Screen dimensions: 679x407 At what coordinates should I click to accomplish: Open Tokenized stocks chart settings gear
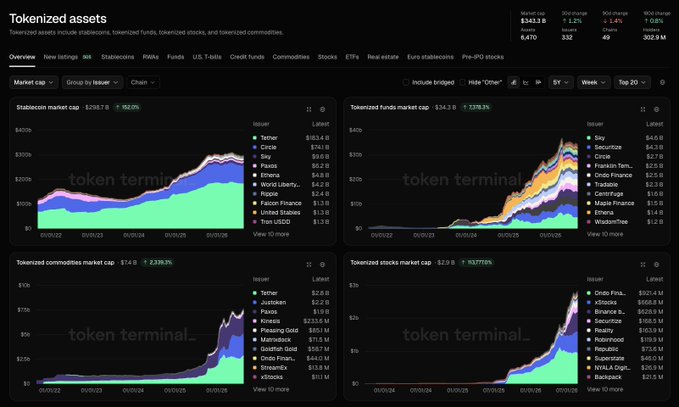(x=656, y=265)
